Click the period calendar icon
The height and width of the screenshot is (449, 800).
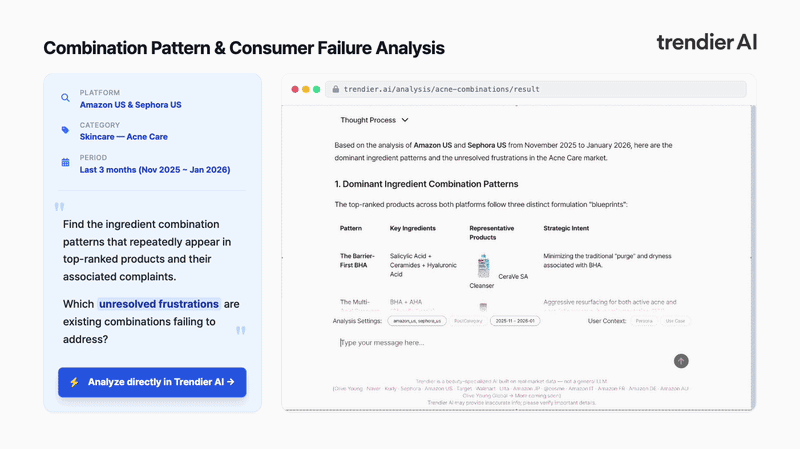(x=65, y=162)
